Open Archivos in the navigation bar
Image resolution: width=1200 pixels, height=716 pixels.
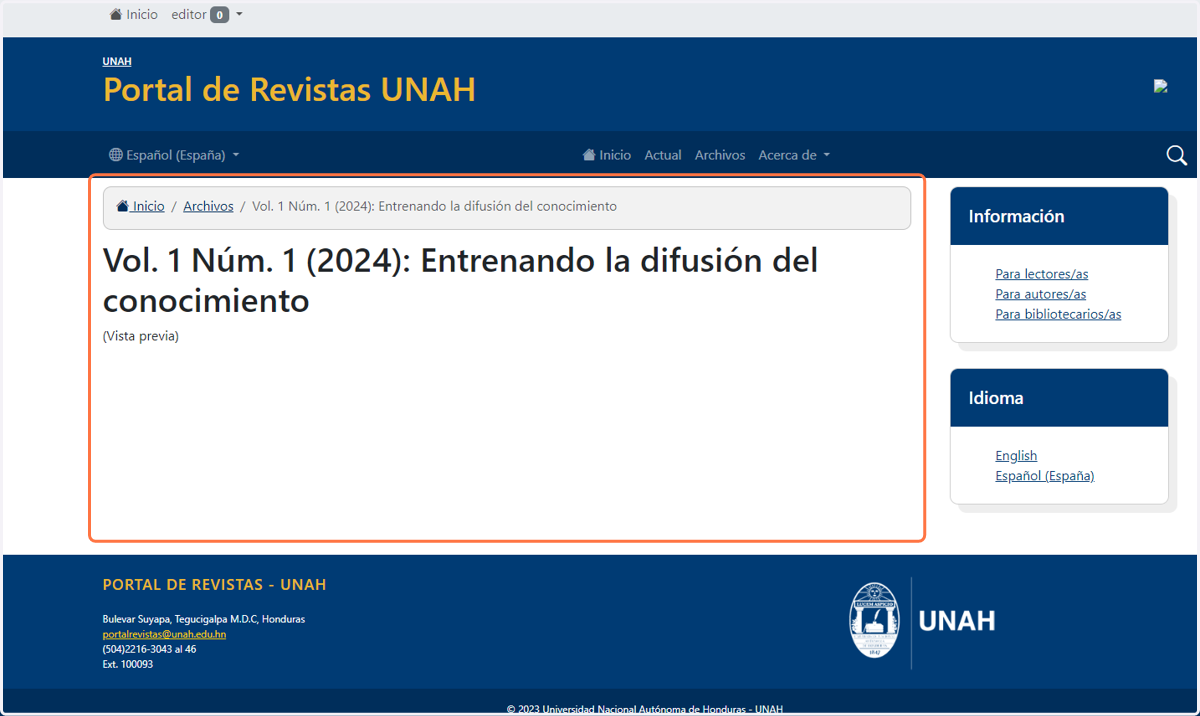click(x=720, y=155)
